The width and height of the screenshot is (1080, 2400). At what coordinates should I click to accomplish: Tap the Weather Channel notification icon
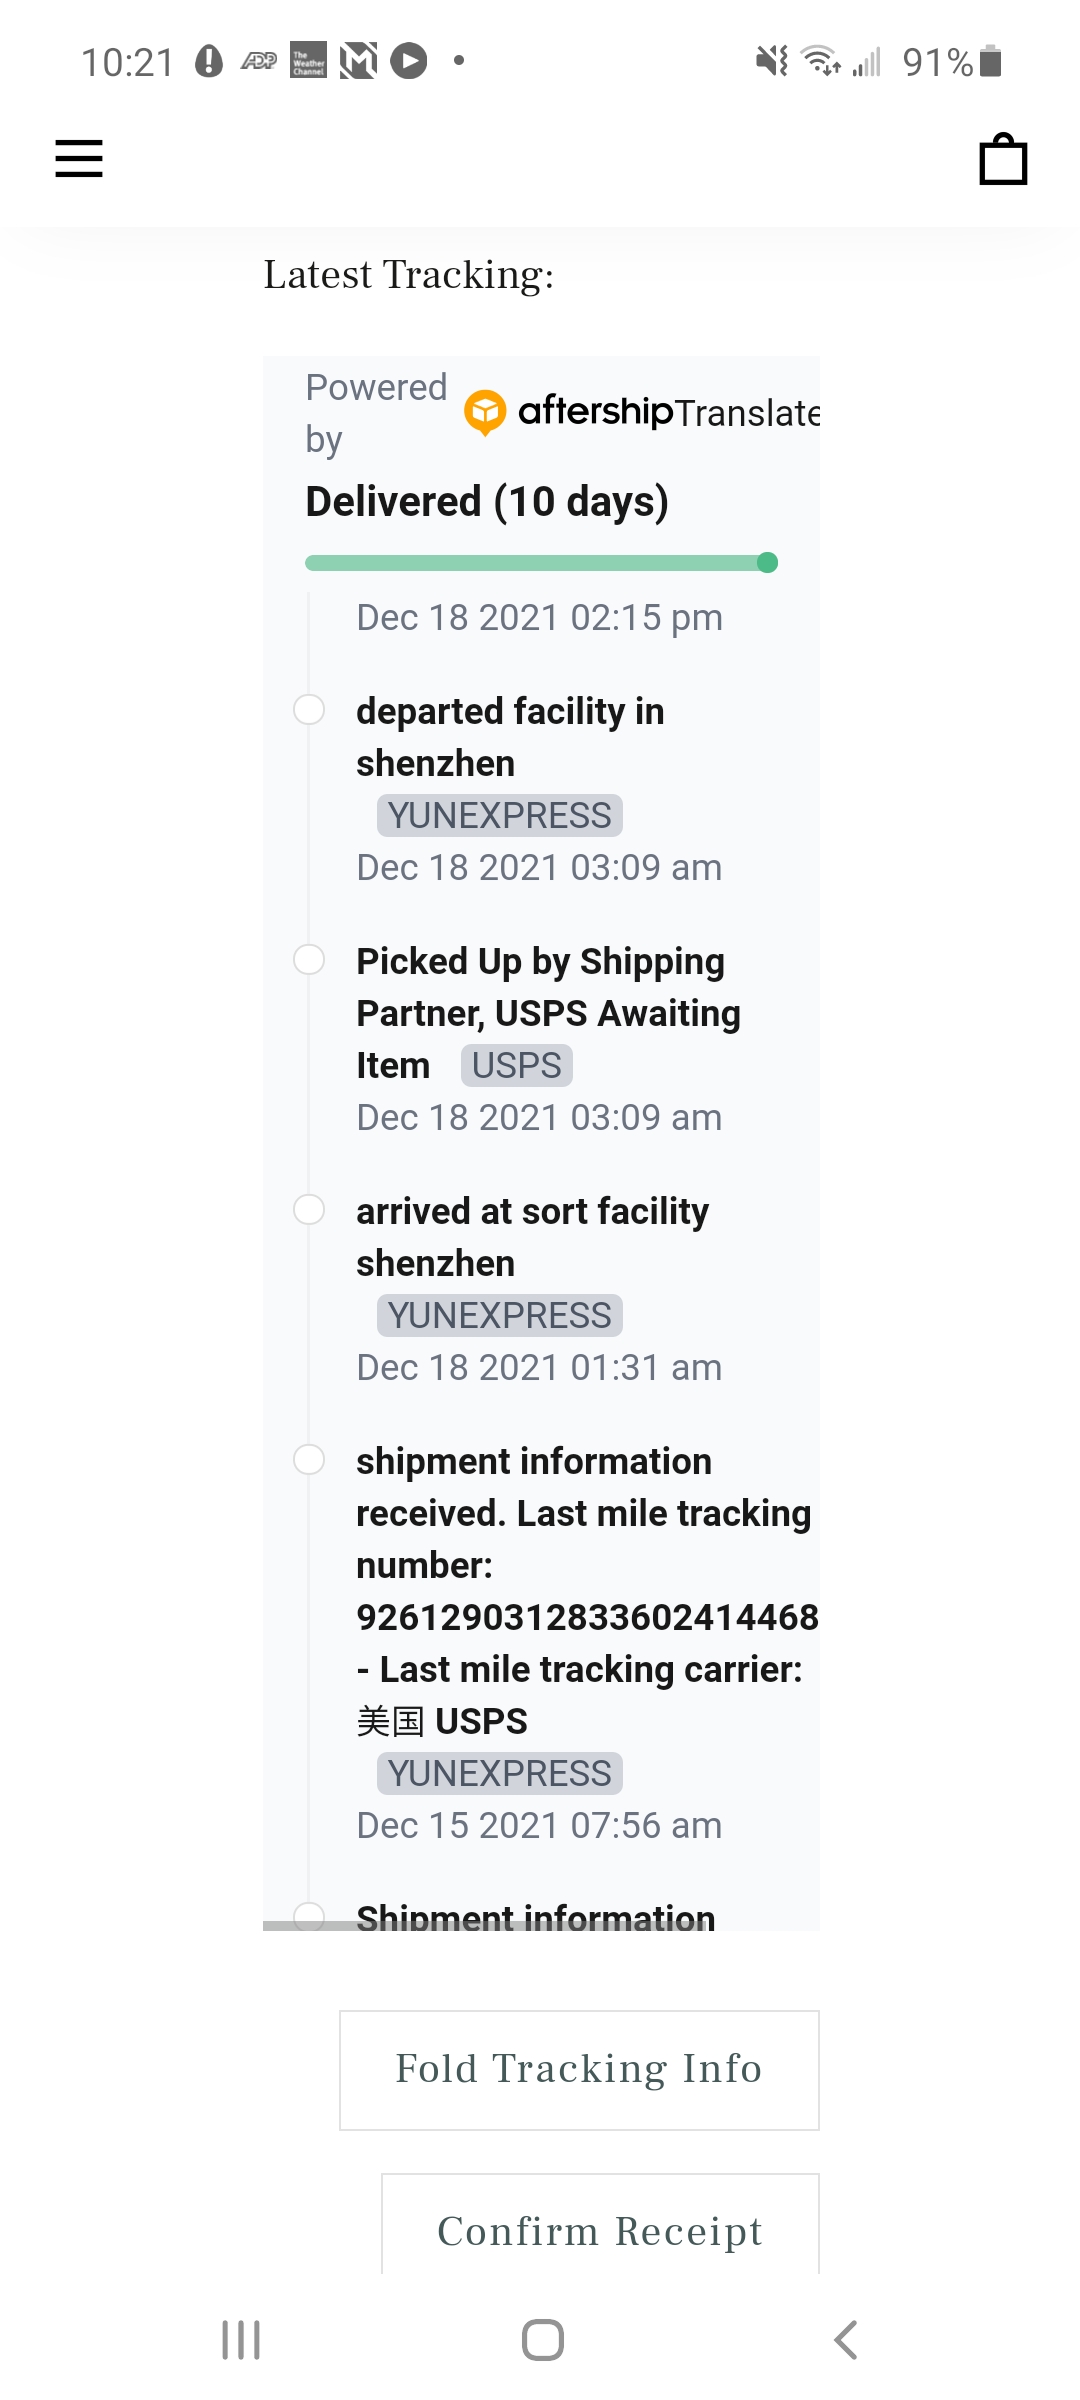pyautogui.click(x=308, y=61)
